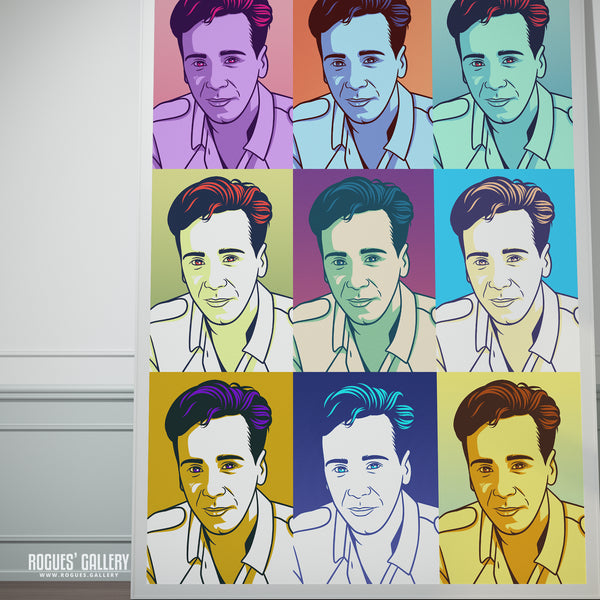Click the portrait on the purple background
The height and width of the screenshot is (600, 600).
point(364,271)
